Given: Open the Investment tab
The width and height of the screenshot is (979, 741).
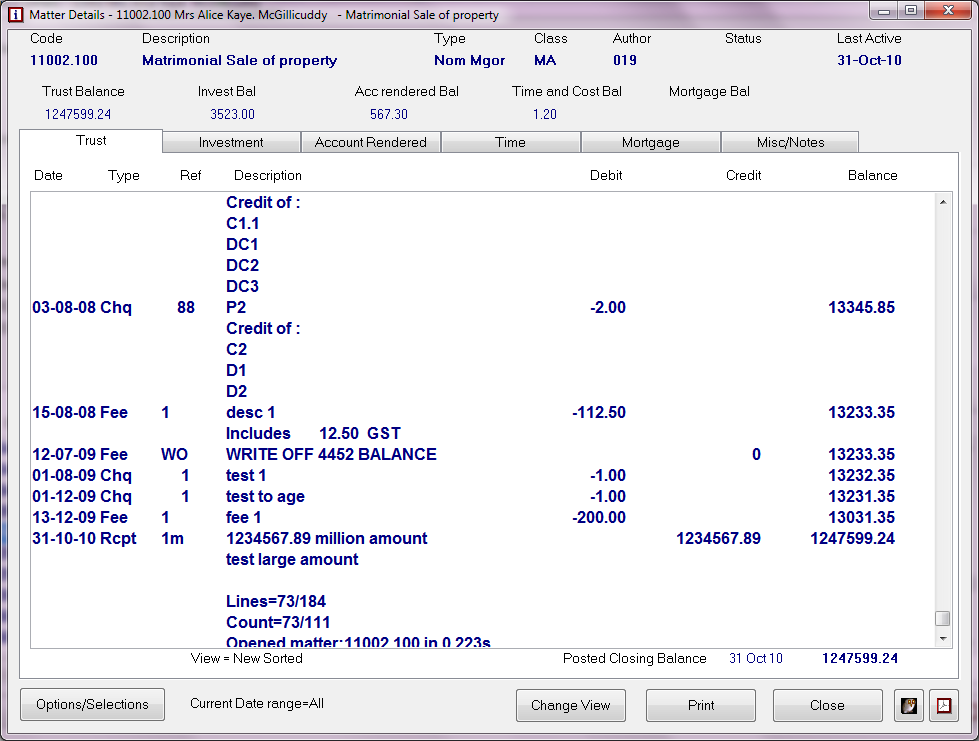Looking at the screenshot, I should click(231, 142).
